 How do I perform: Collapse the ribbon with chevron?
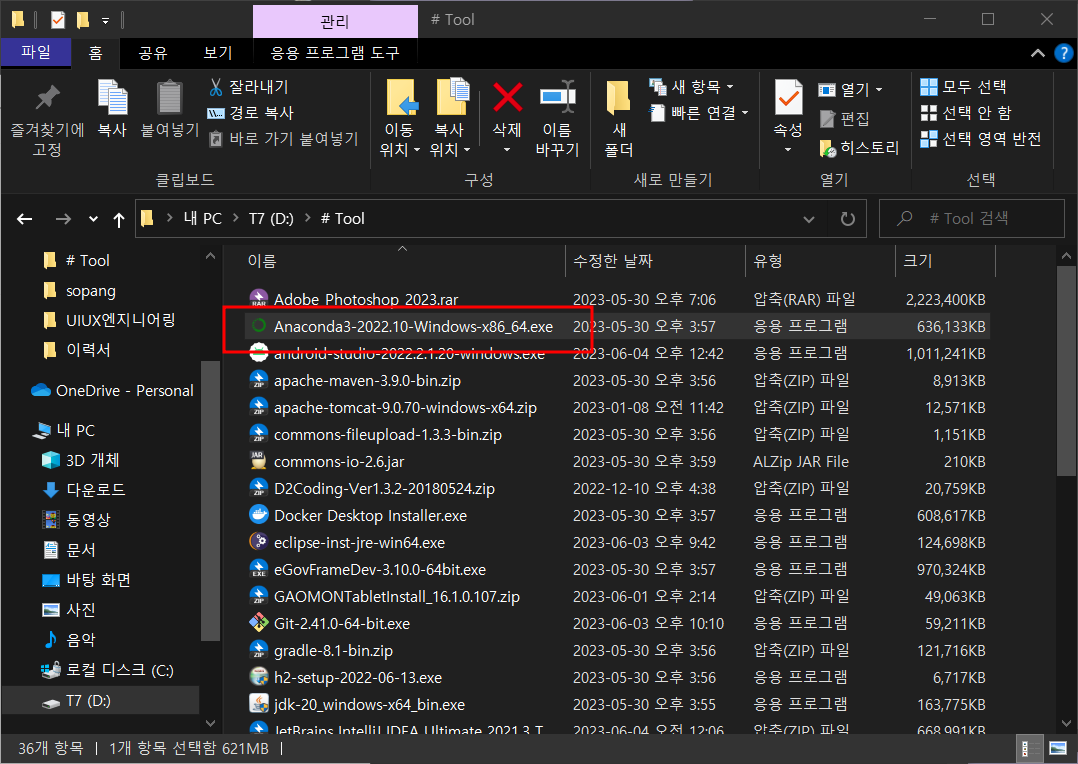[x=1037, y=53]
